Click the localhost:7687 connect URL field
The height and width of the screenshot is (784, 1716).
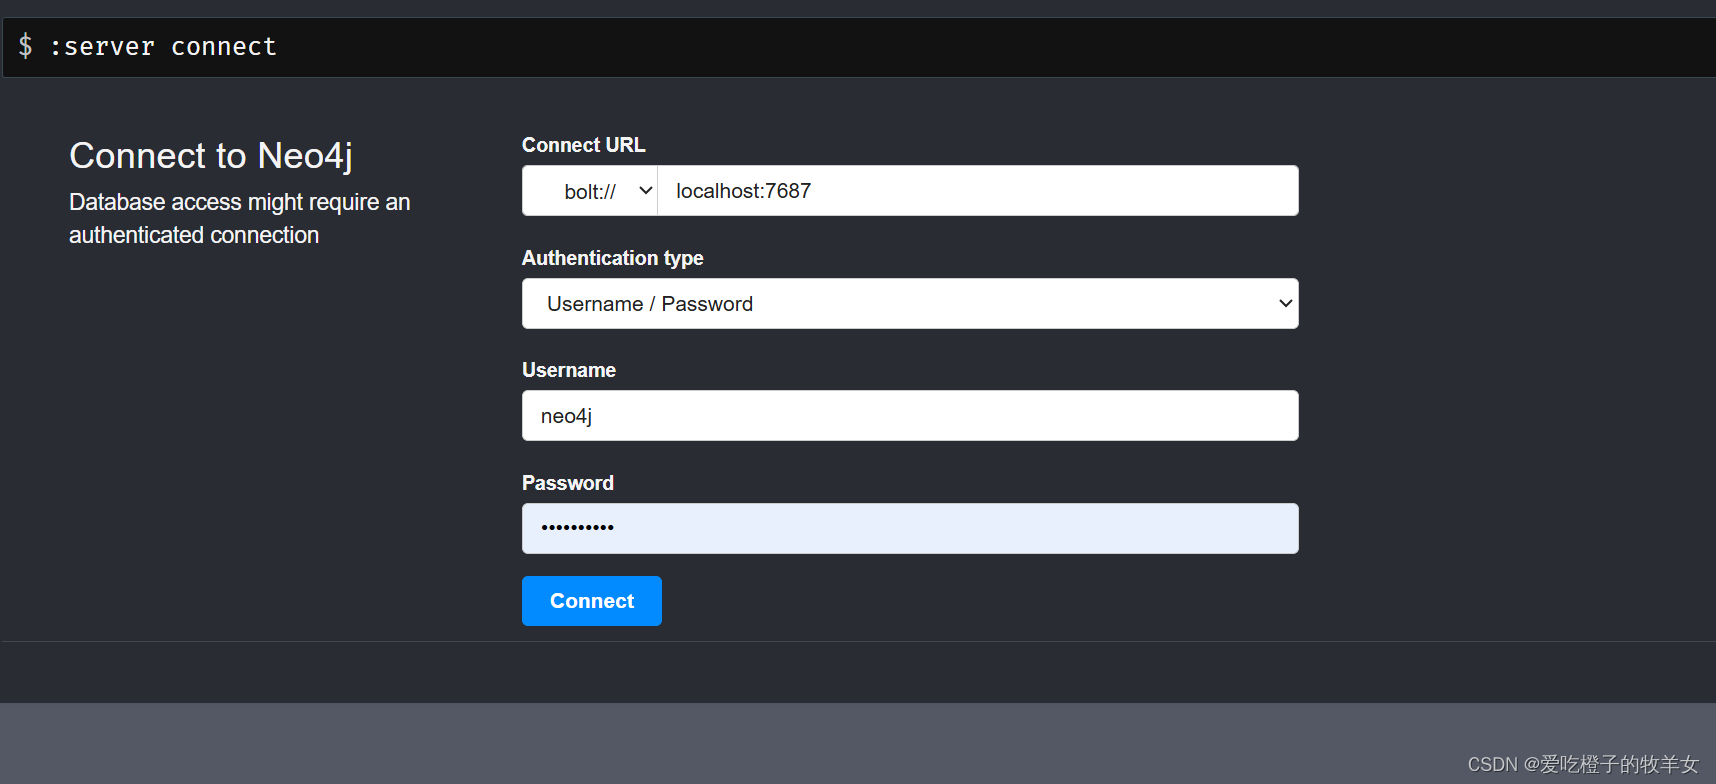tap(978, 191)
